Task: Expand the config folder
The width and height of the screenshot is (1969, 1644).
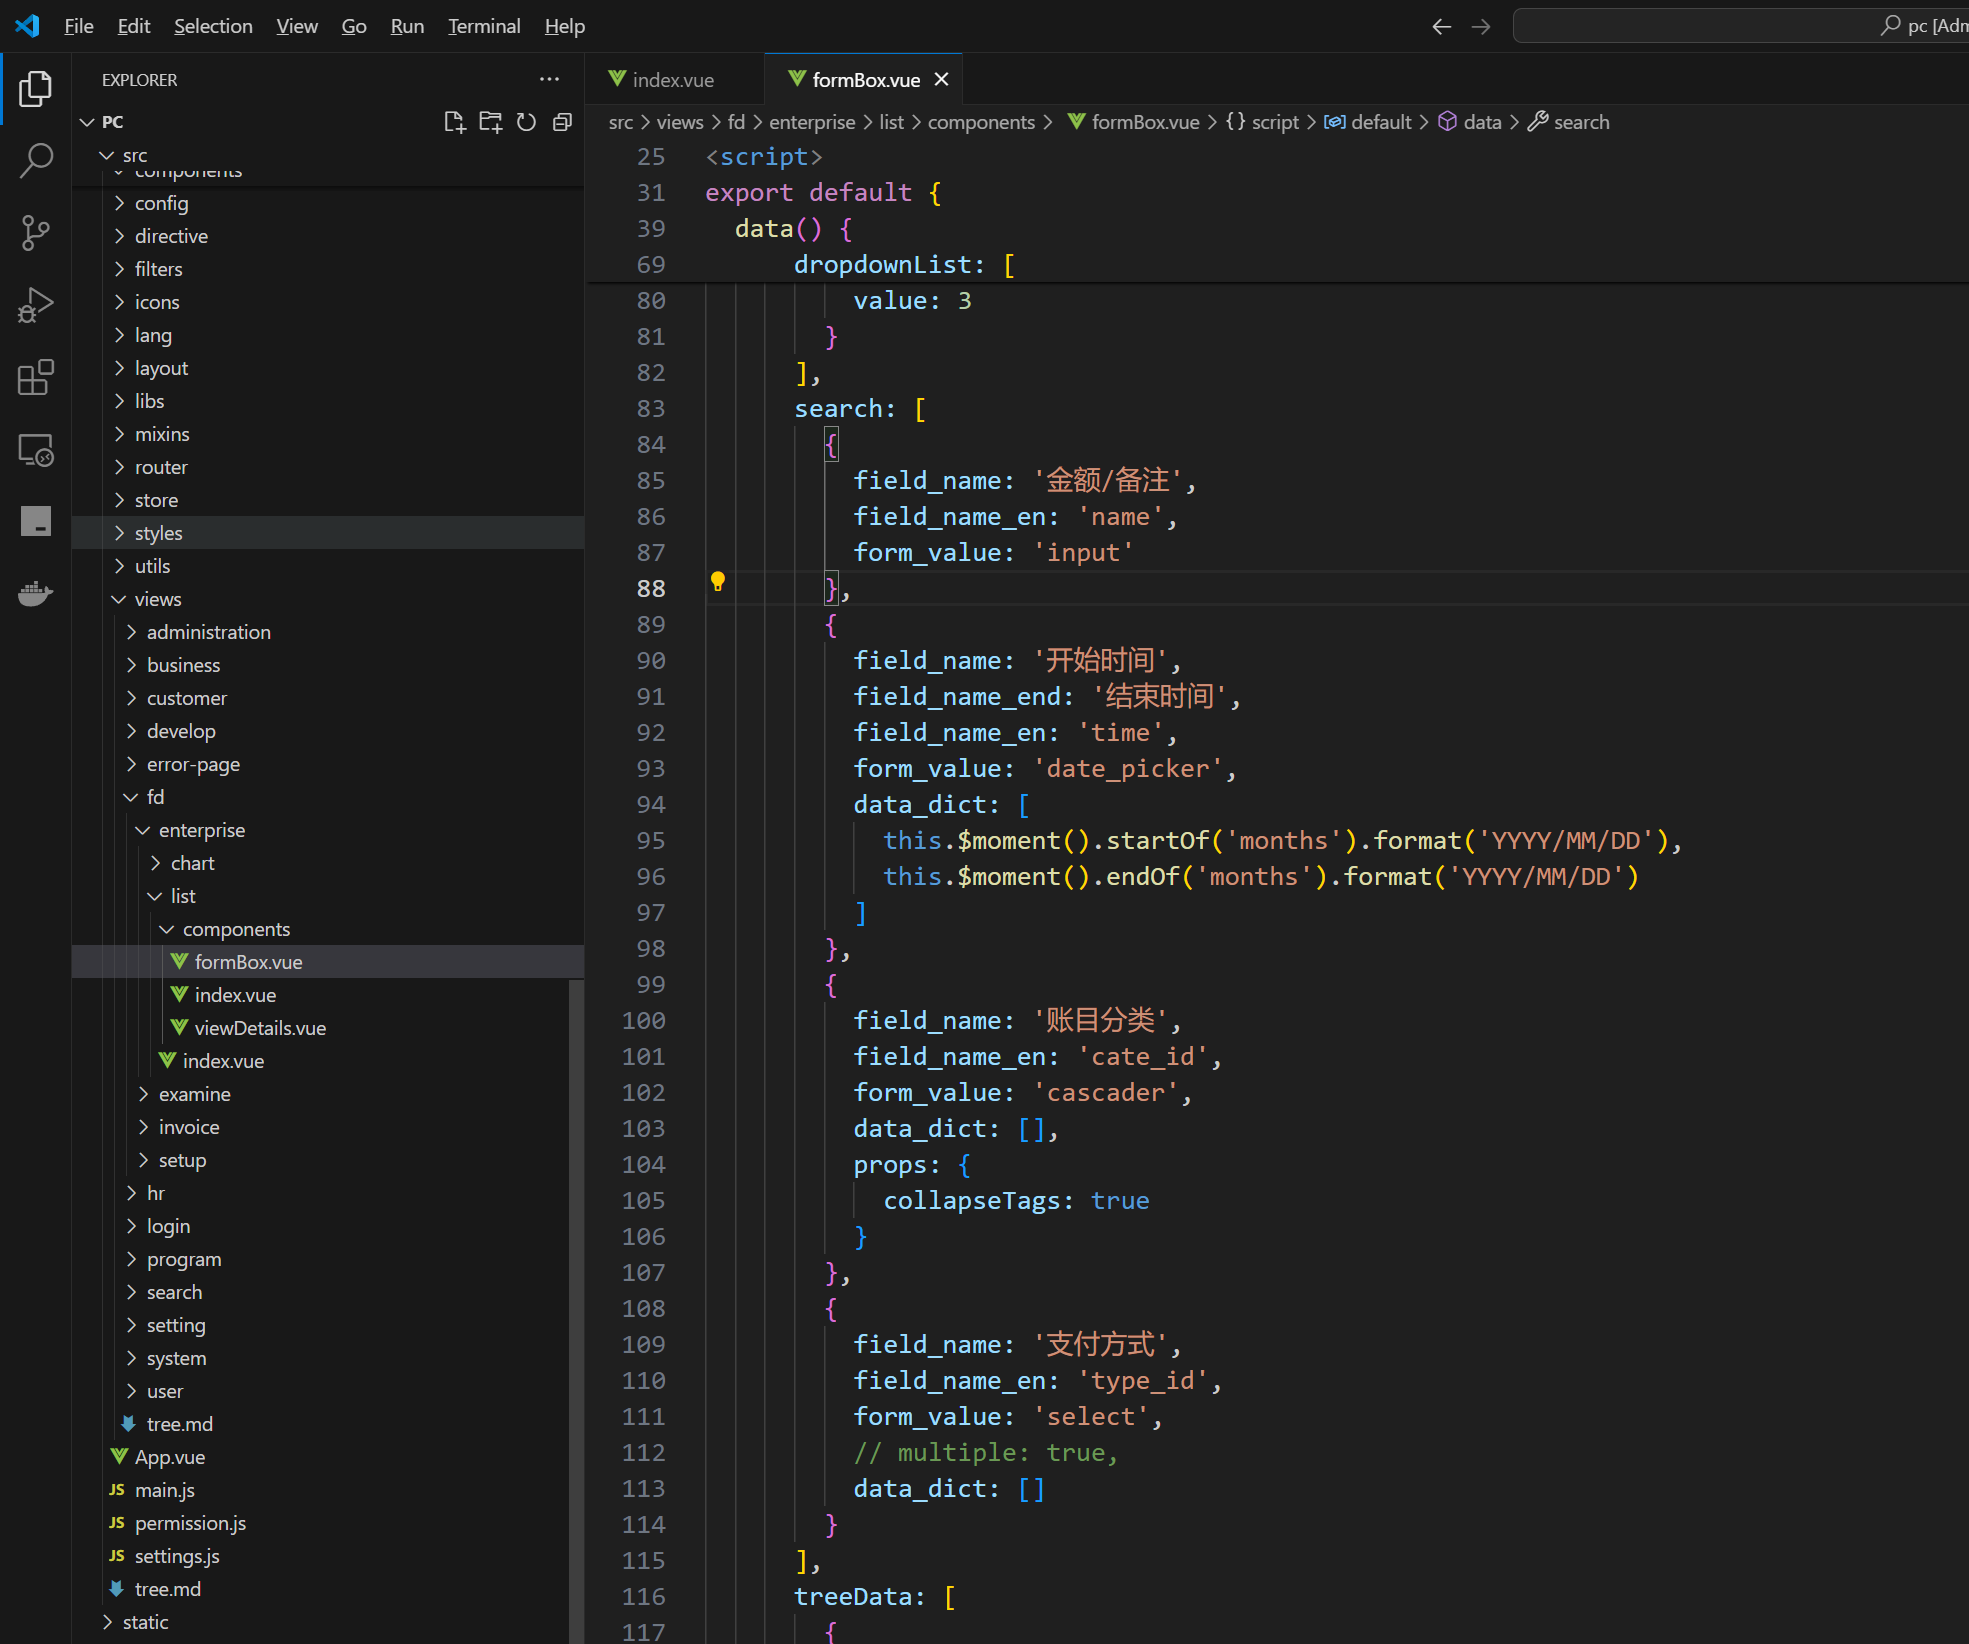Action: click(328, 203)
